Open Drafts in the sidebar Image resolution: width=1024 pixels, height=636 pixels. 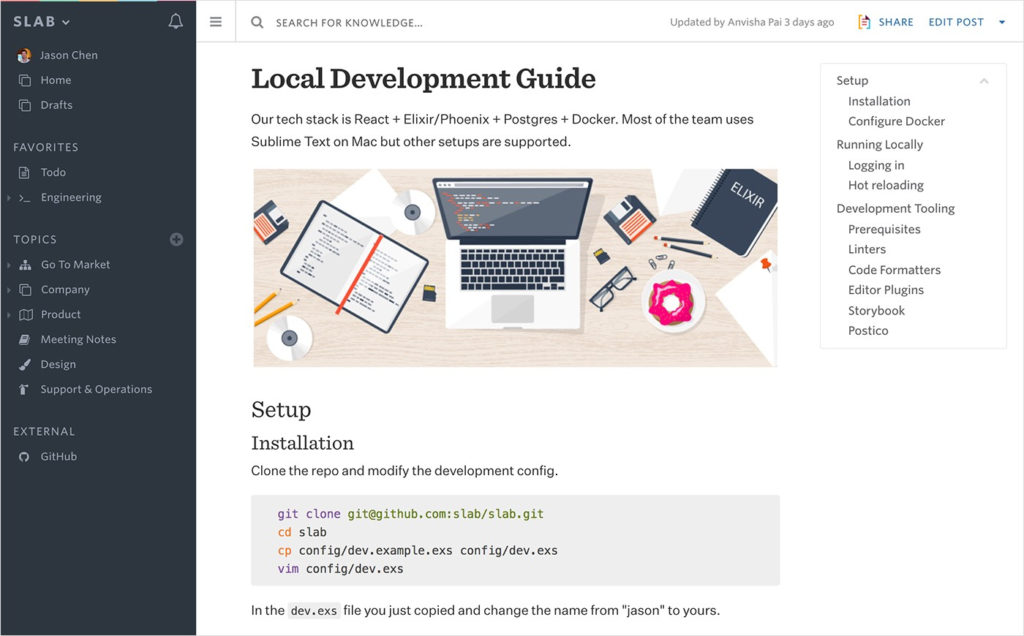(x=56, y=105)
